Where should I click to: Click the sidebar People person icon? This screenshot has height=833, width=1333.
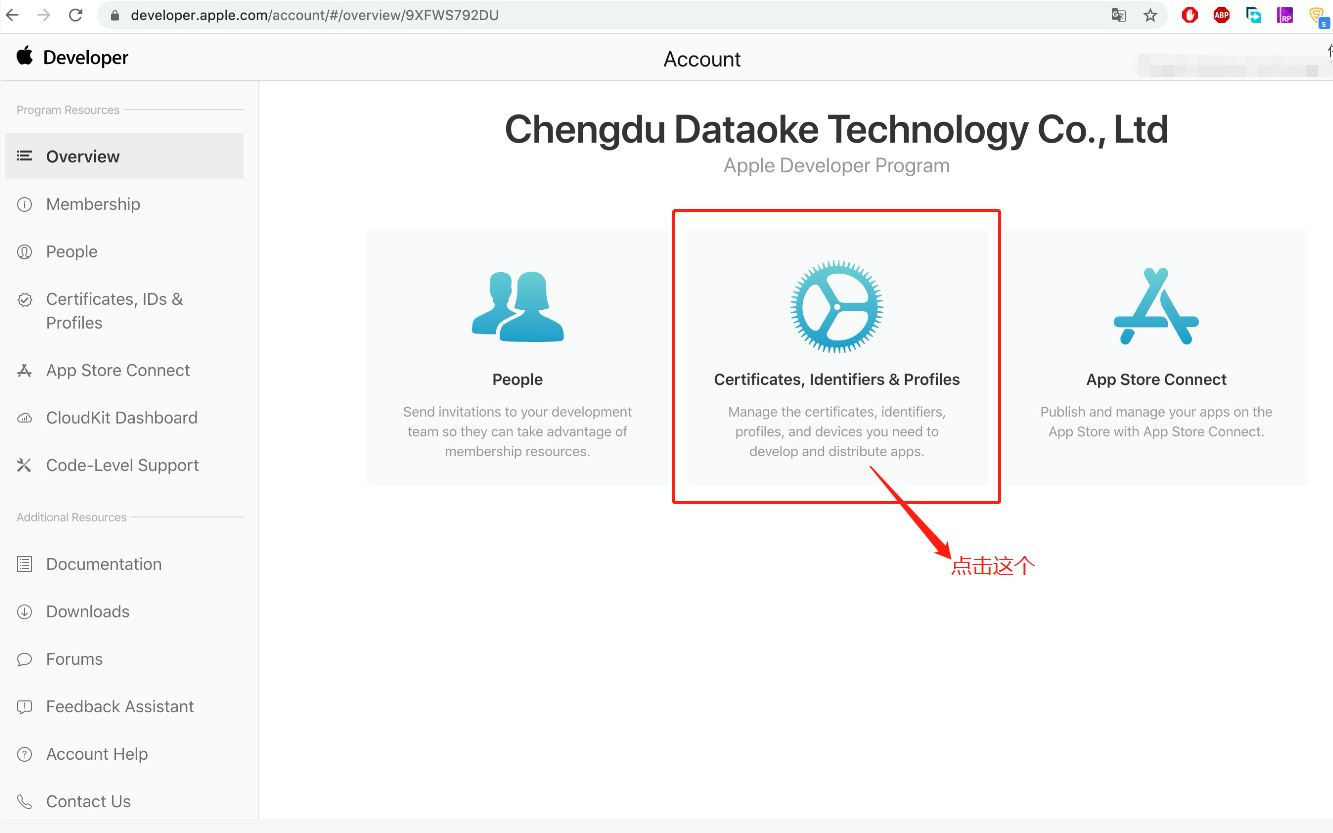click(x=25, y=252)
